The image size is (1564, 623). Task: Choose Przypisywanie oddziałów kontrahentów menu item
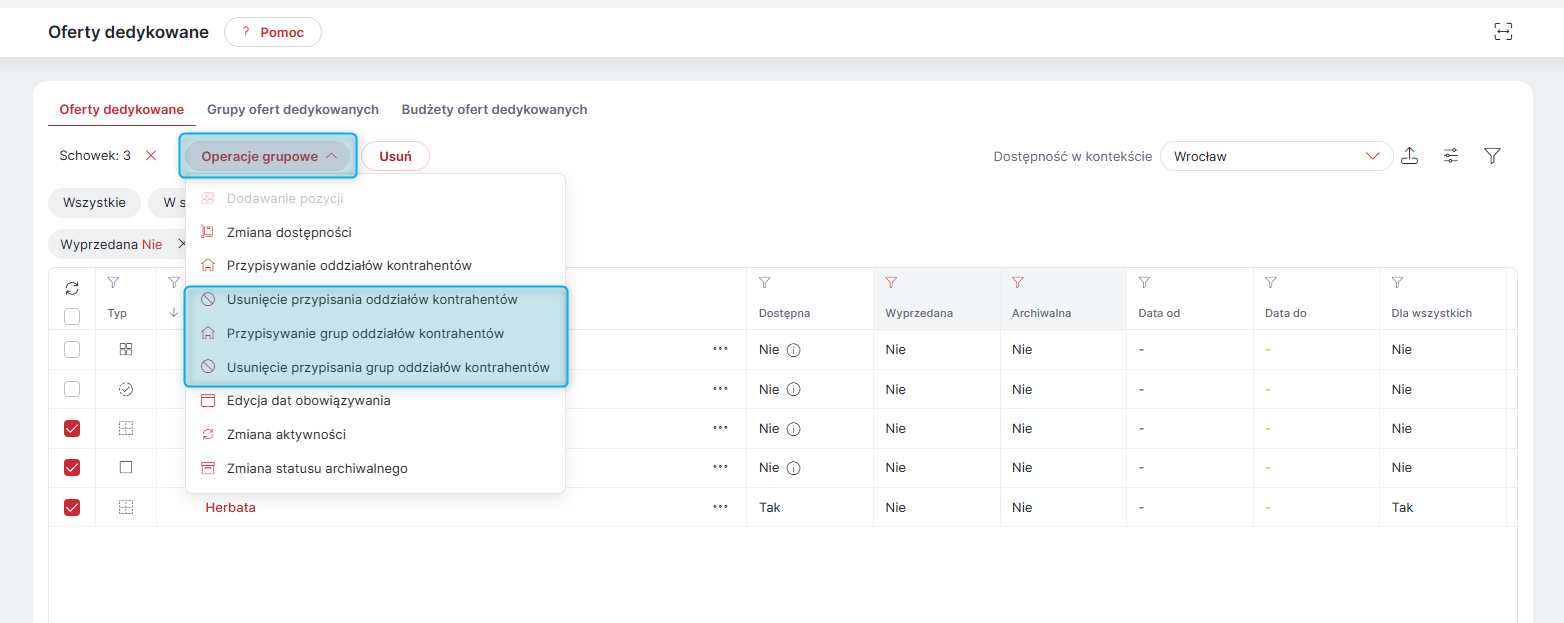pyautogui.click(x=376, y=265)
